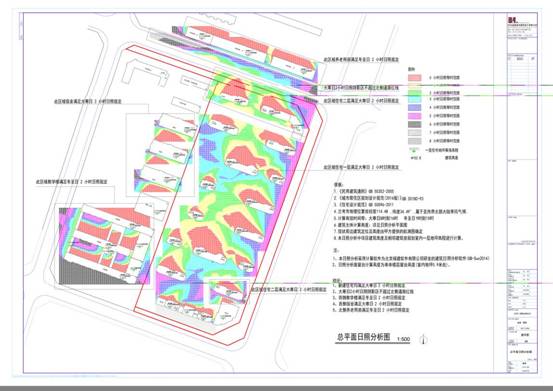This screenshot has height=391, width=553.
Task: Click the north arrow compass symbol
Action: pos(424,340)
